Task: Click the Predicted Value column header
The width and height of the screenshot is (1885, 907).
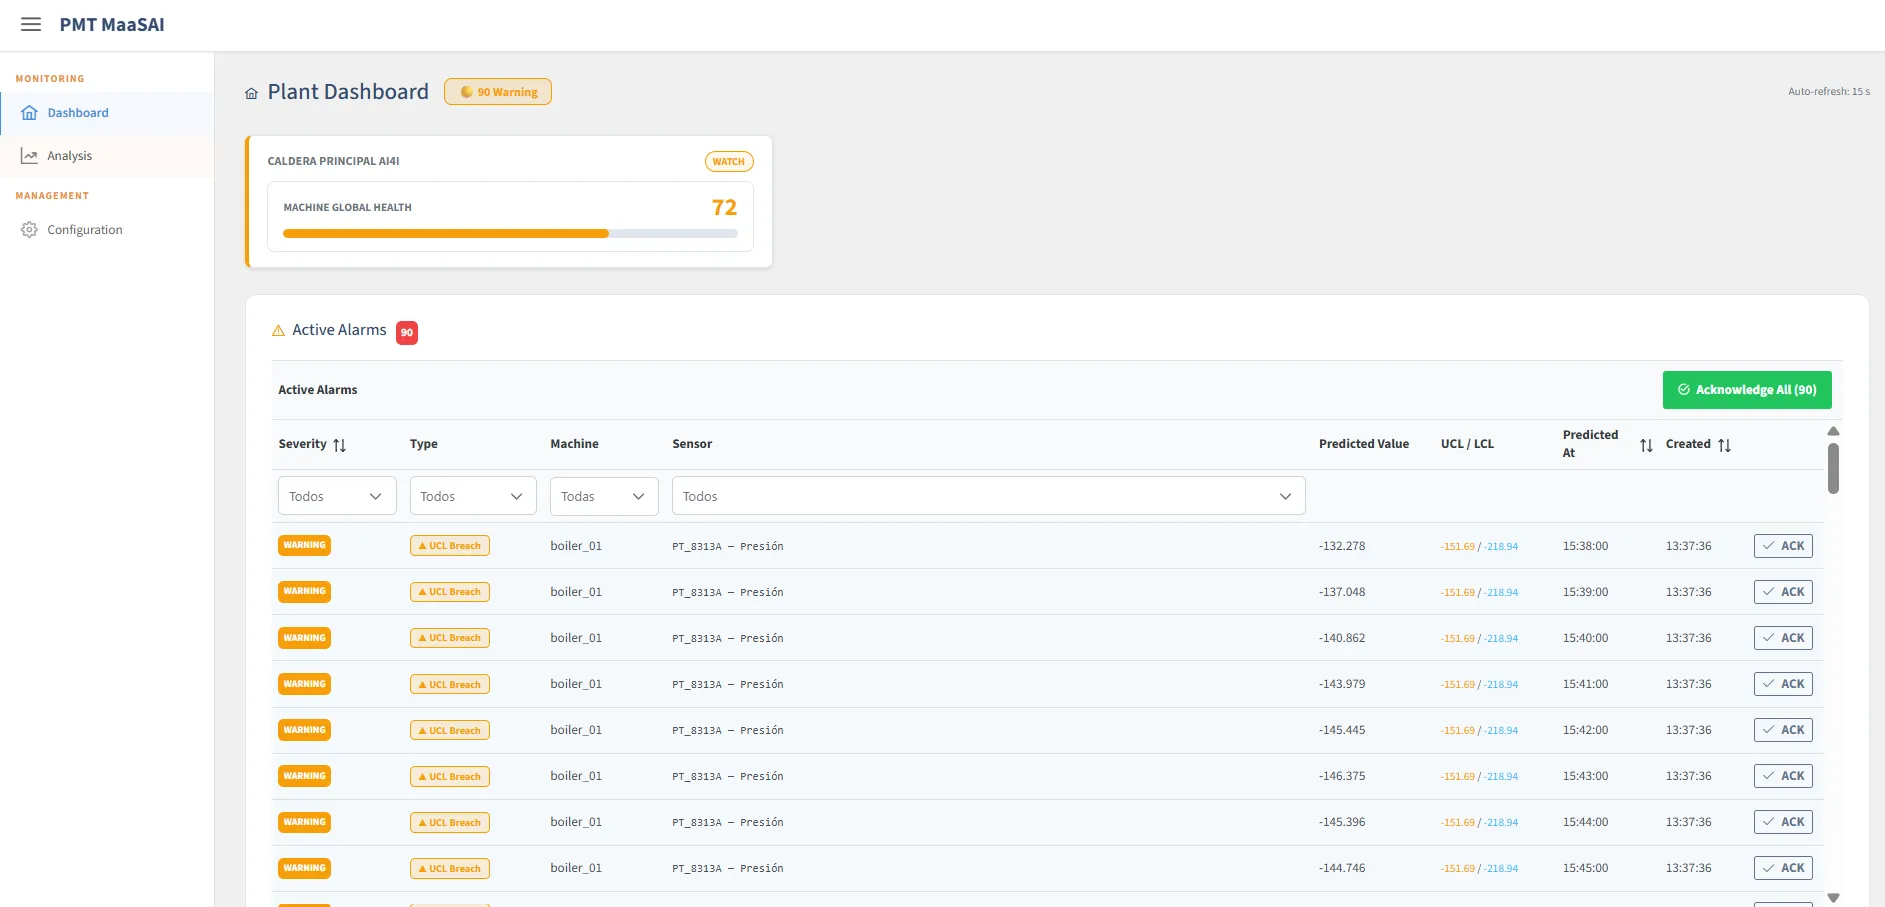Action: coord(1364,444)
